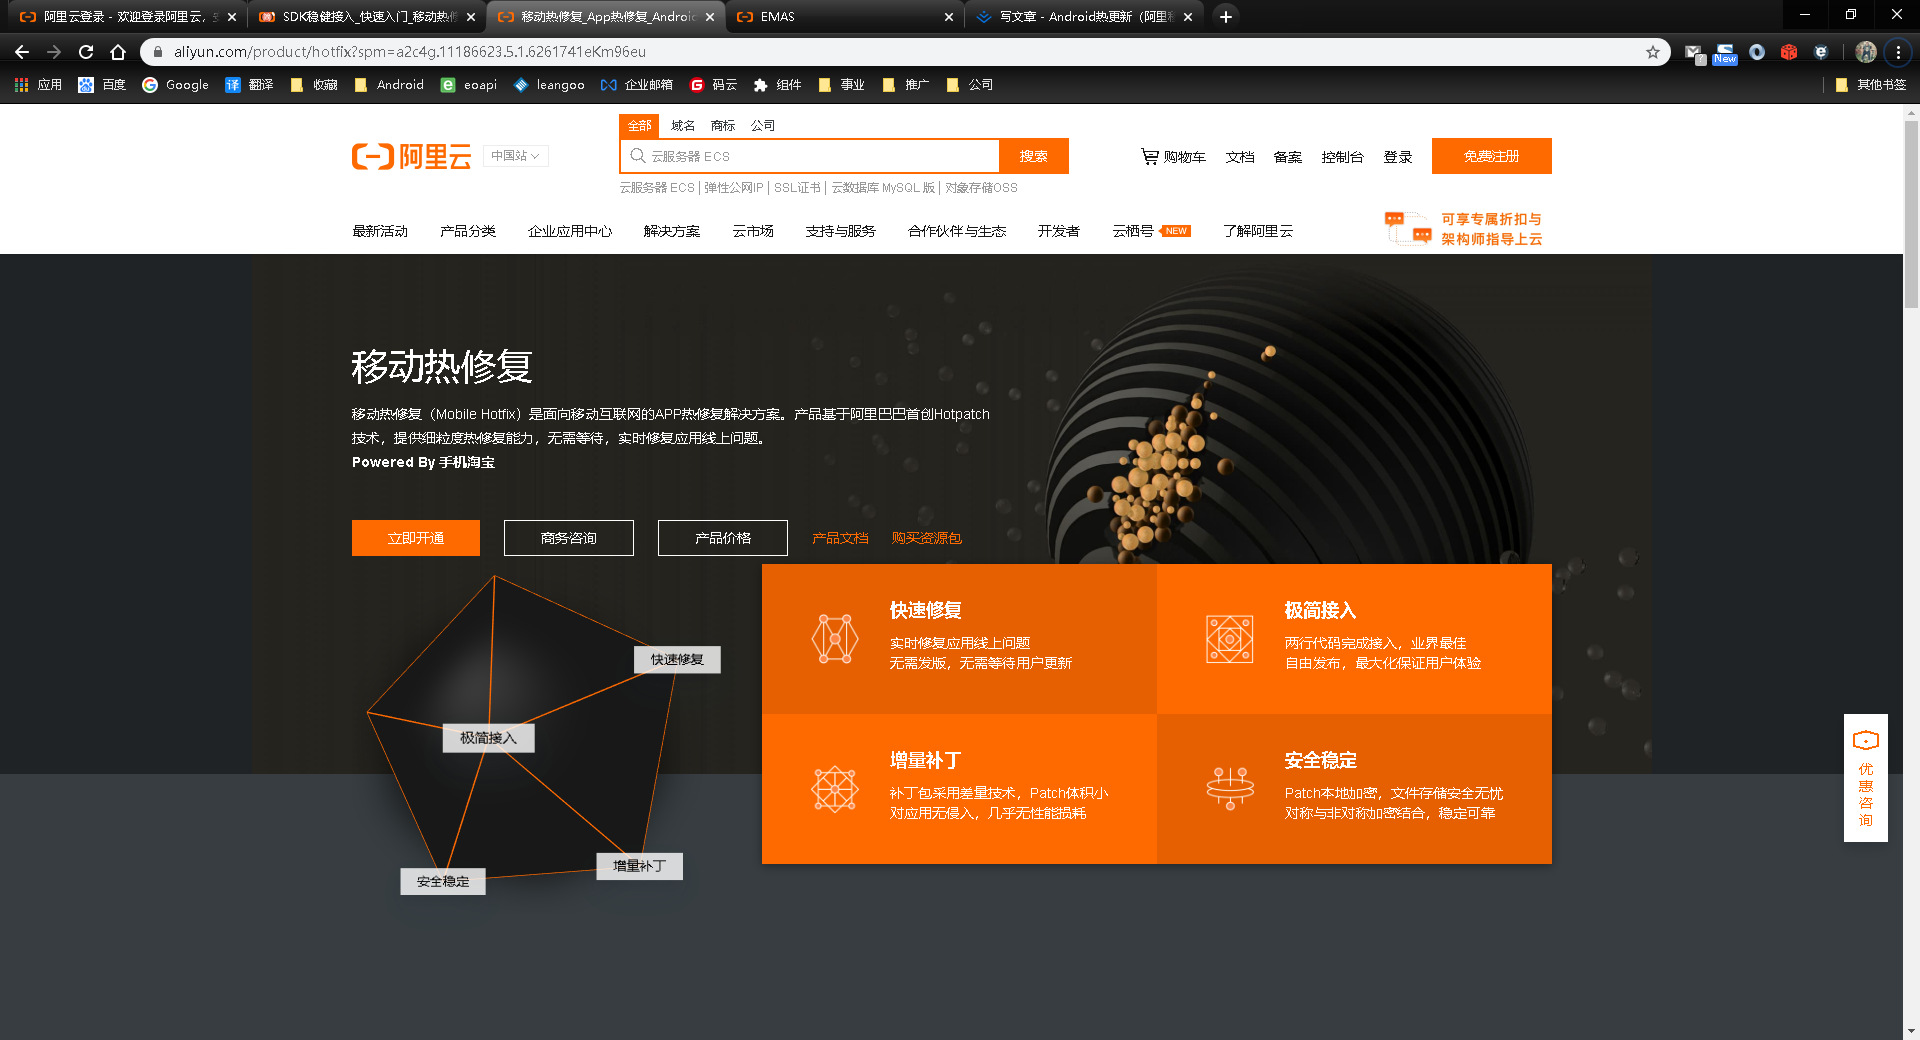Viewport: 1920px width, 1040px height.
Task: Click the 立即开通 button
Action: tap(416, 538)
